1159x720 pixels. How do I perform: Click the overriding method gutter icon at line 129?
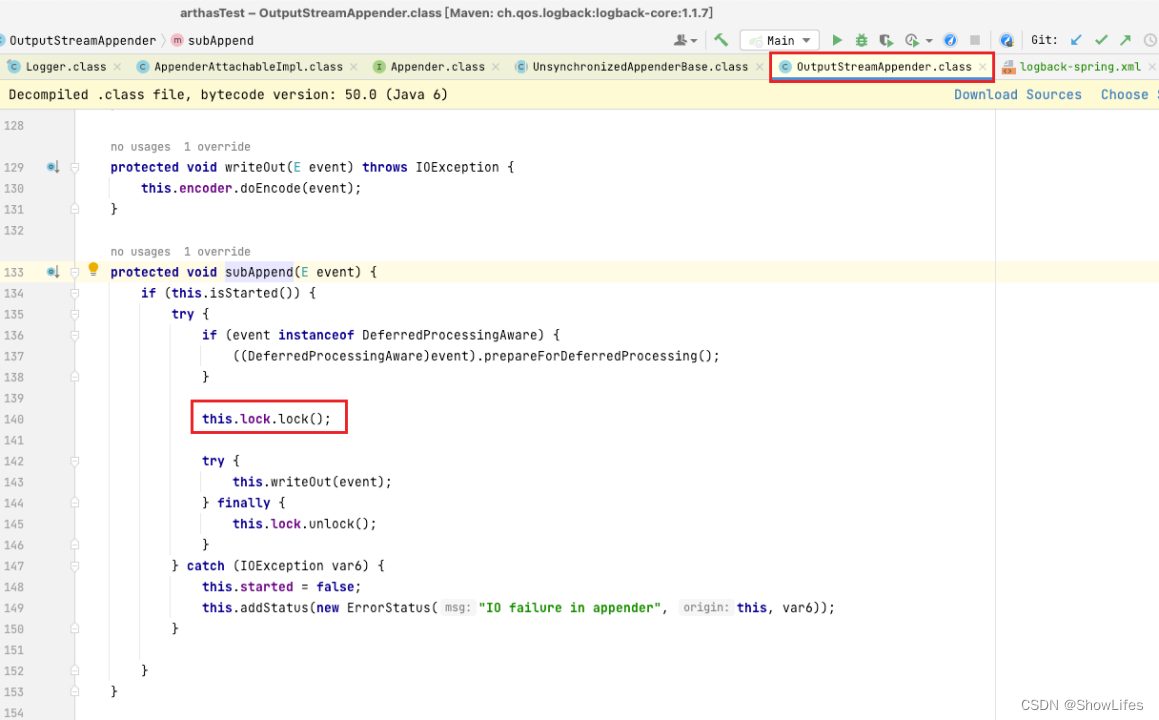tap(52, 167)
